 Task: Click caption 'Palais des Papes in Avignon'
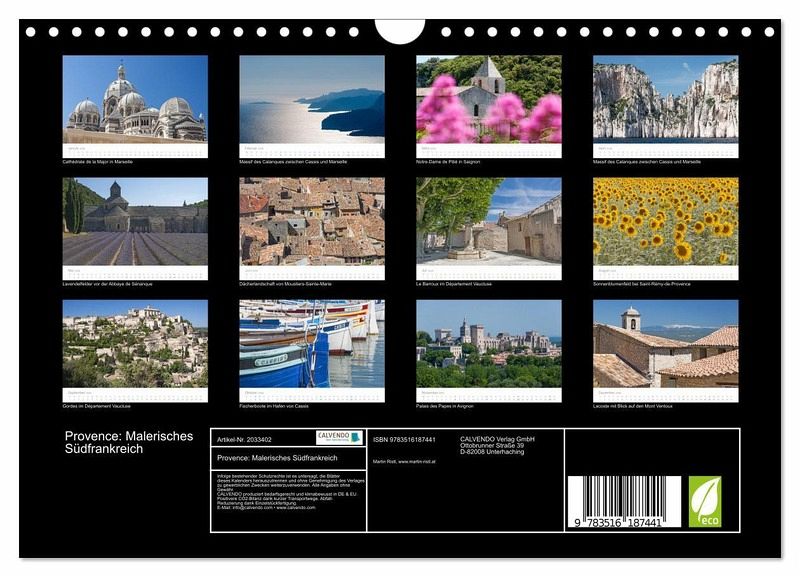(x=445, y=407)
